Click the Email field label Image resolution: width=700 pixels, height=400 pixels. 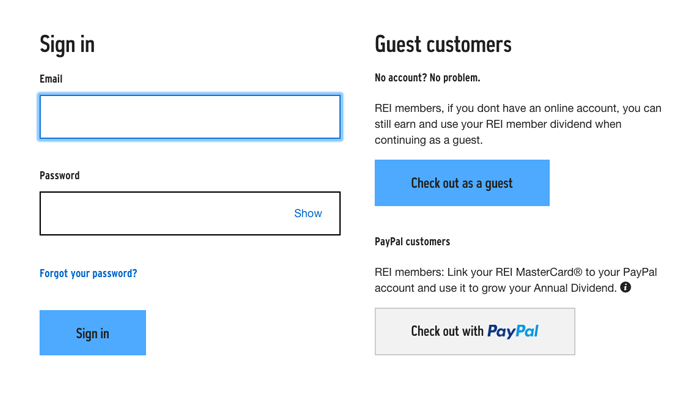(x=51, y=79)
